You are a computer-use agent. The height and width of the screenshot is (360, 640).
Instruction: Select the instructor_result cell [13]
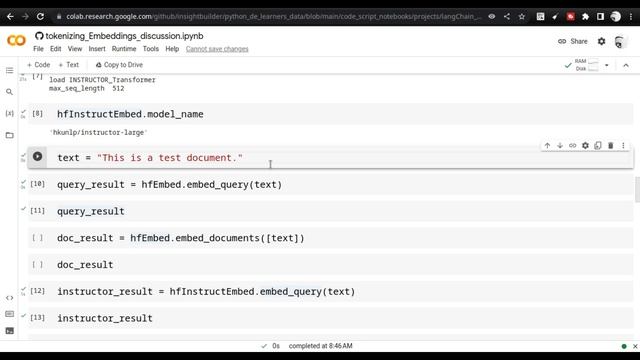(x=330, y=318)
